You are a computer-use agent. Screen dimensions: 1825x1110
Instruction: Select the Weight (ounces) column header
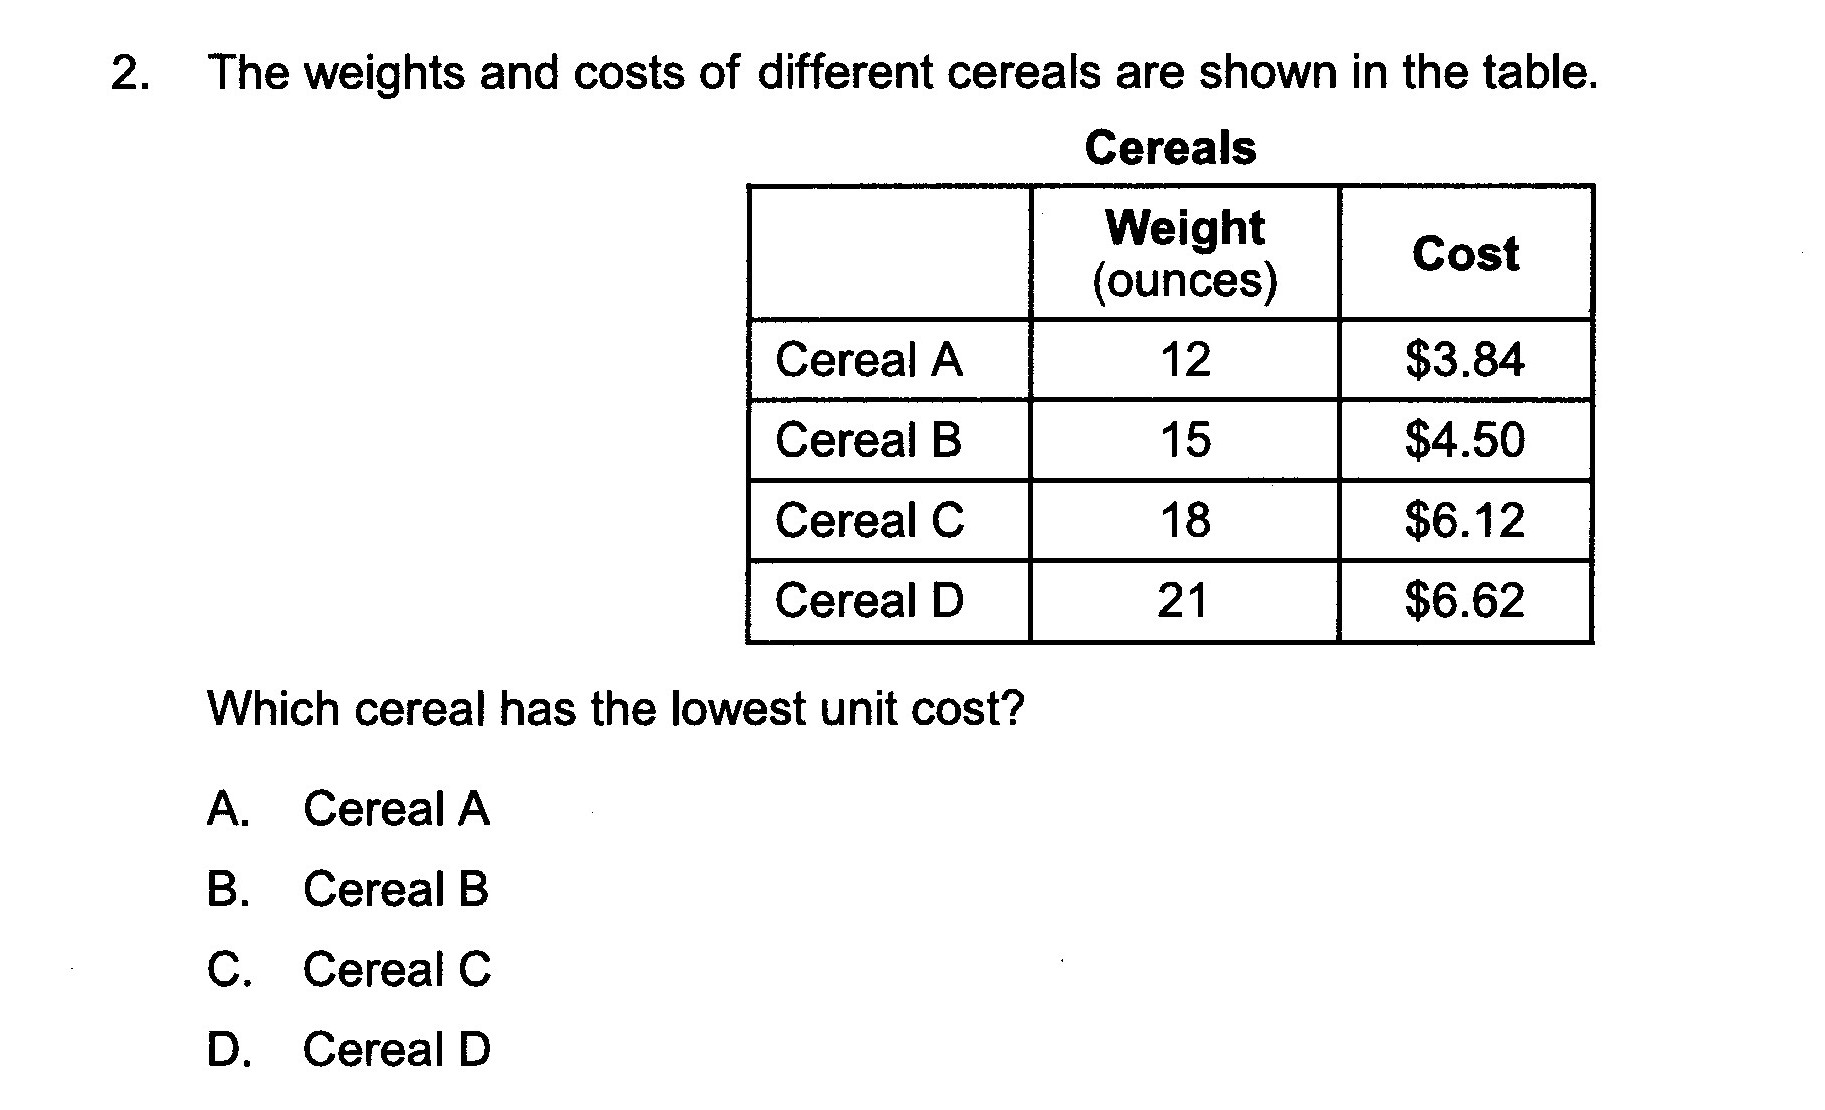[x=1185, y=254]
